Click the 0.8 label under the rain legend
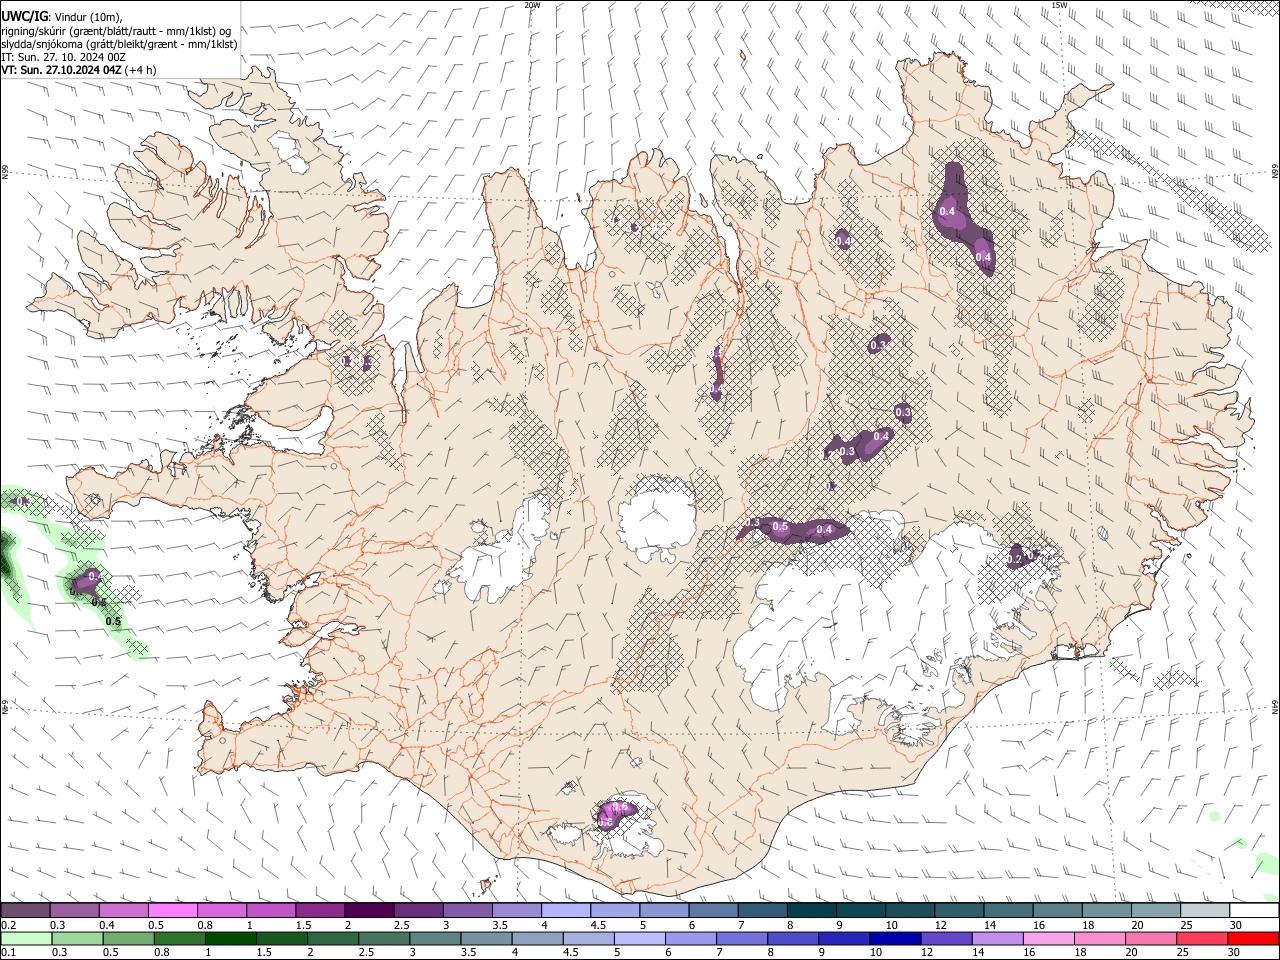Image resolution: width=1280 pixels, height=960 pixels. pyautogui.click(x=160, y=953)
